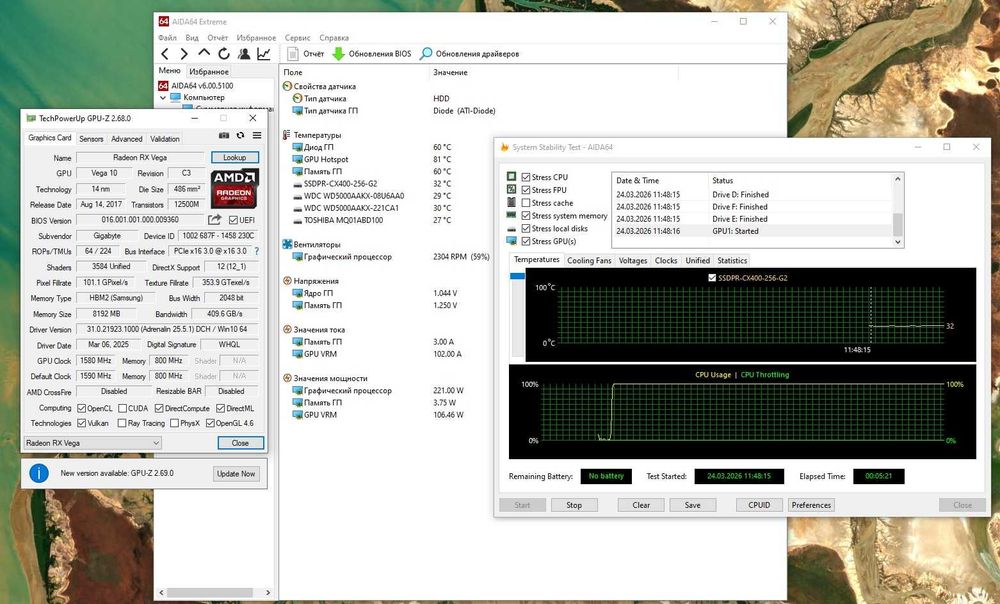This screenshot has width=1000, height=604.
Task: Click the Отчёт report toolbar button
Action: (305, 54)
